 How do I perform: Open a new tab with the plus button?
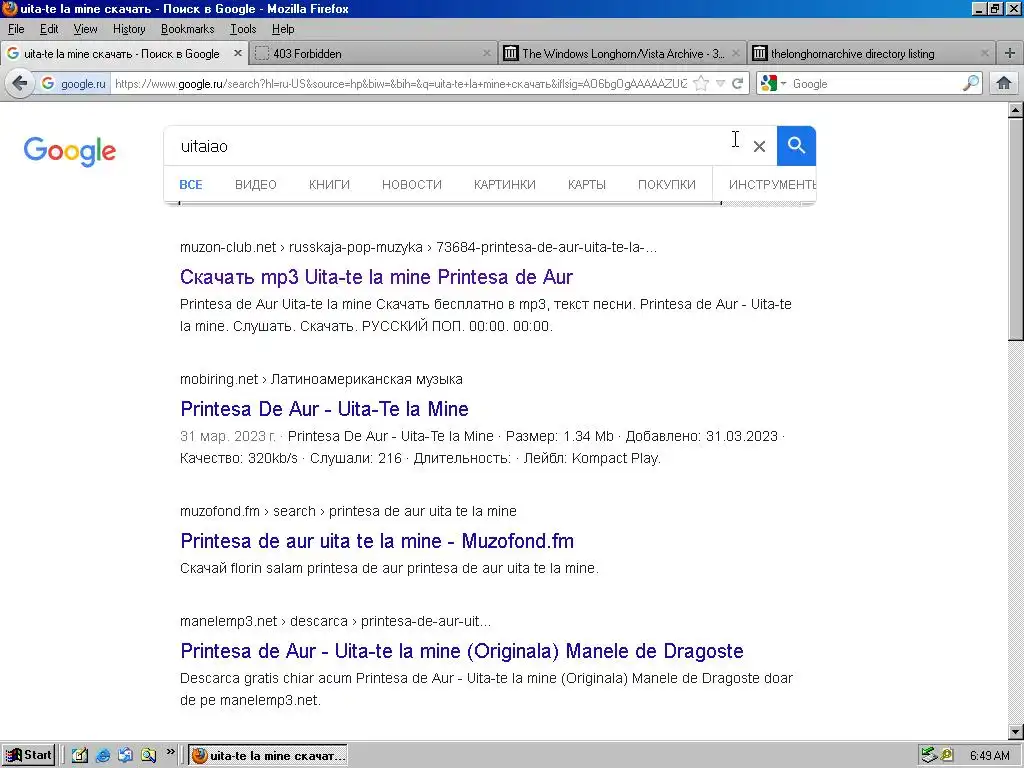pyautogui.click(x=1010, y=54)
